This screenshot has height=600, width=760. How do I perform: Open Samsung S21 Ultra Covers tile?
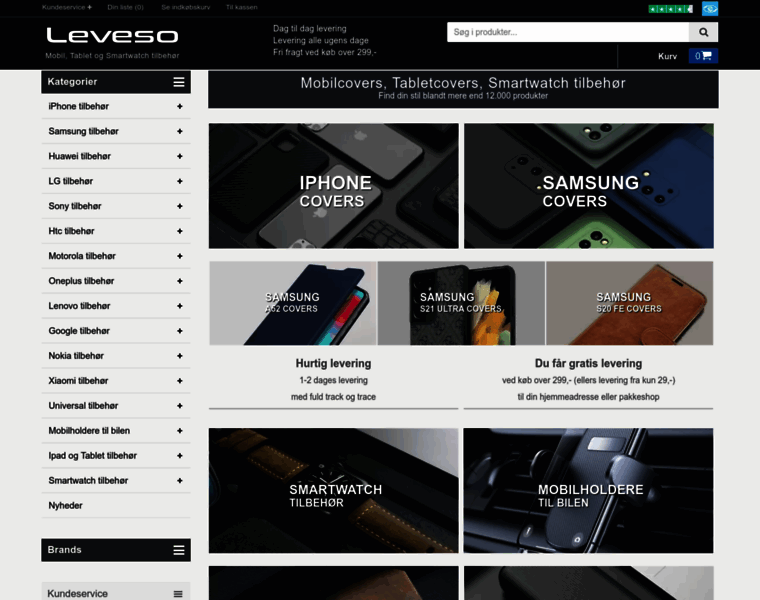point(461,303)
